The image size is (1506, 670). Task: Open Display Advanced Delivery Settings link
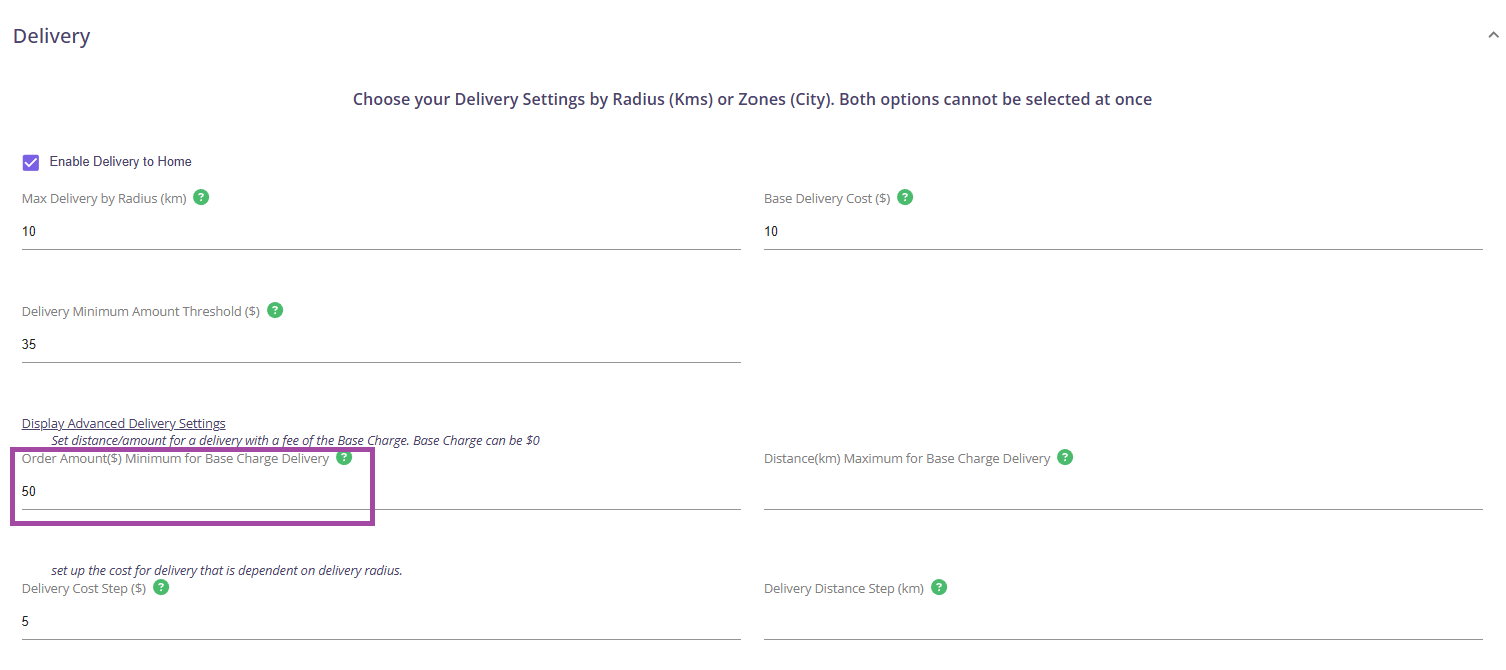coord(124,424)
